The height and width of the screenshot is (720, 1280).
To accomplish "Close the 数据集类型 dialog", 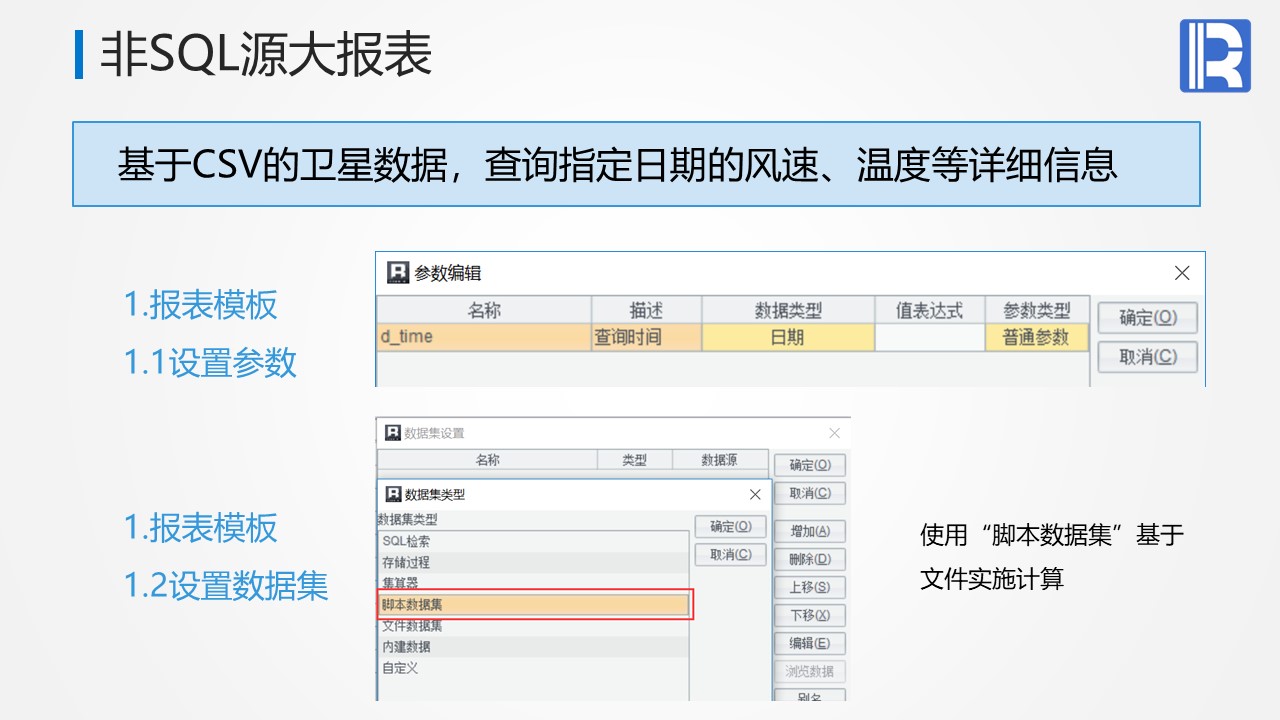I will coord(755,494).
